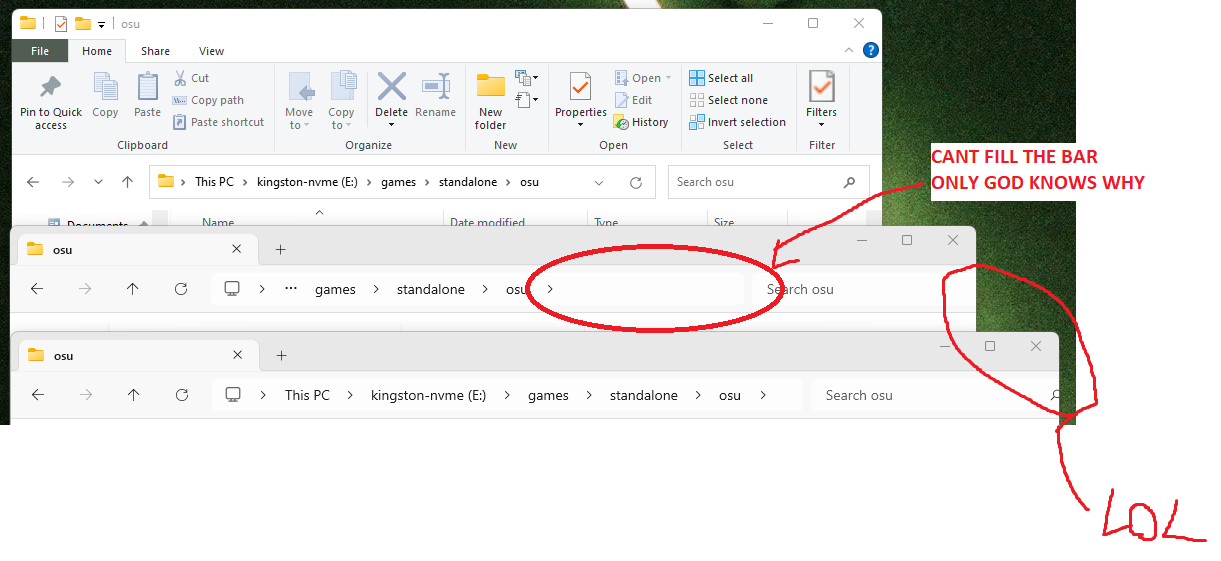Refresh the tabbed window with '…' breadcrumb
This screenshot has width=1221, height=561.
pyautogui.click(x=181, y=289)
